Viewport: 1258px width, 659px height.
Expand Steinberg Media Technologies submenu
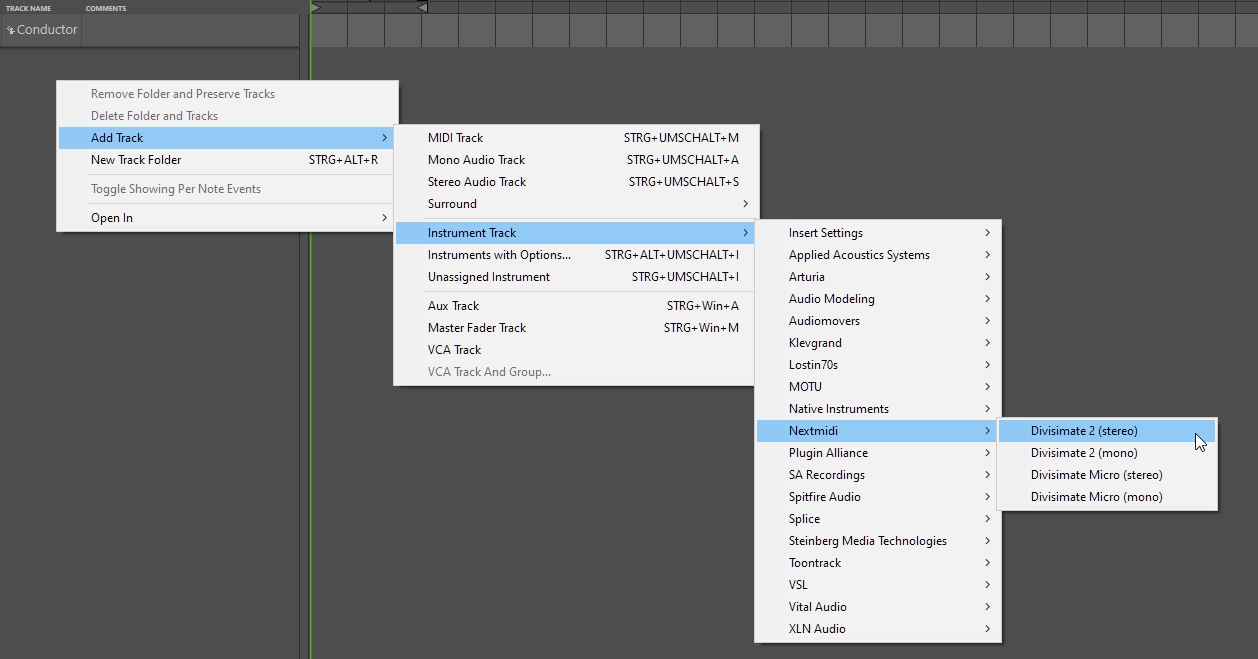878,541
